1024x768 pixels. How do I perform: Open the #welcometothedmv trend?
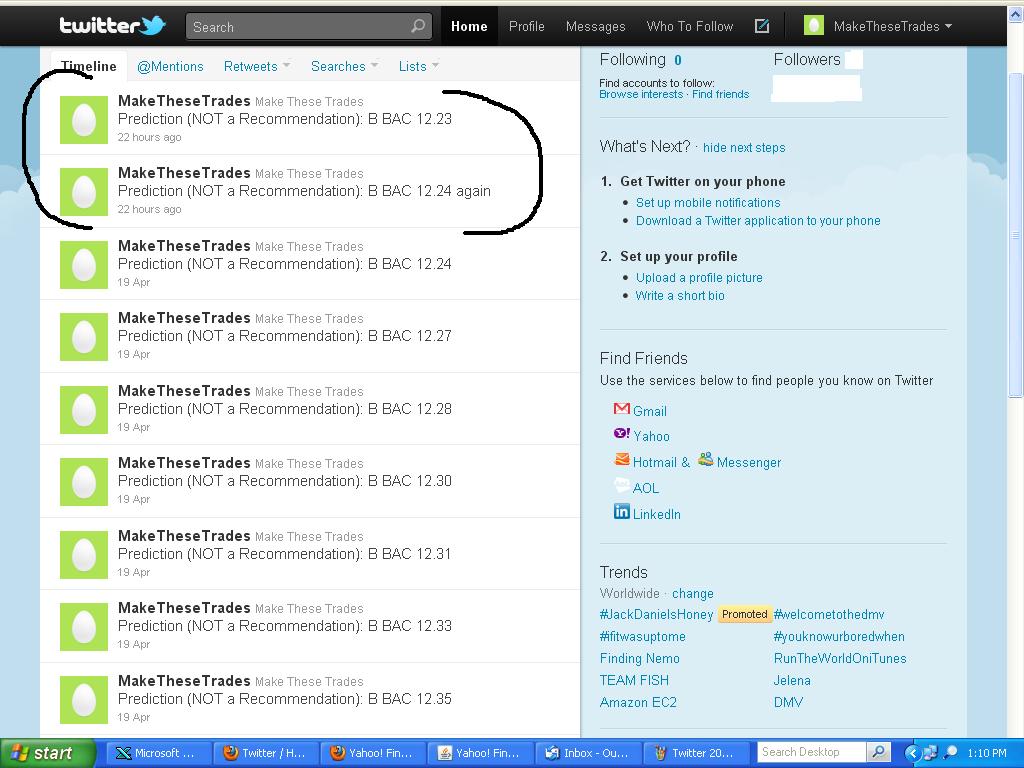click(829, 615)
